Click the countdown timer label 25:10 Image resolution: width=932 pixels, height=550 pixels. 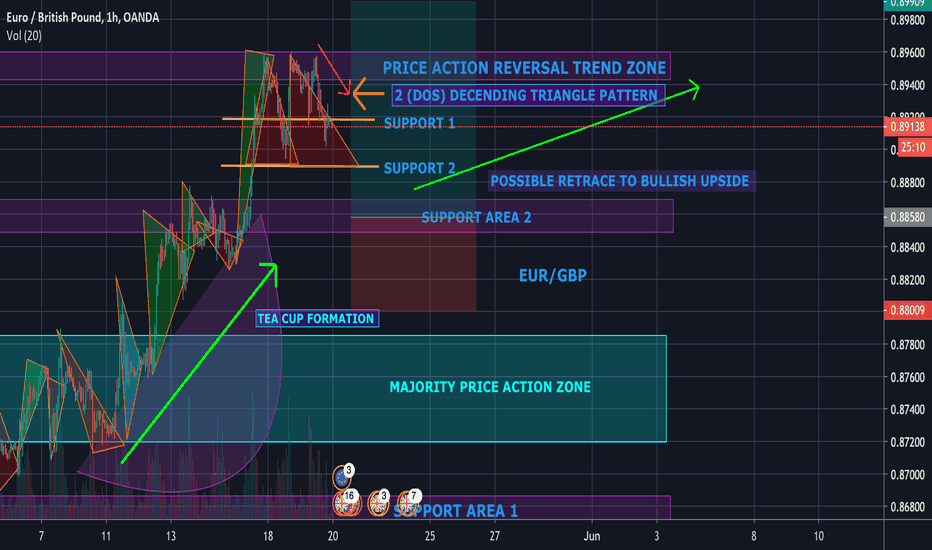tap(914, 147)
